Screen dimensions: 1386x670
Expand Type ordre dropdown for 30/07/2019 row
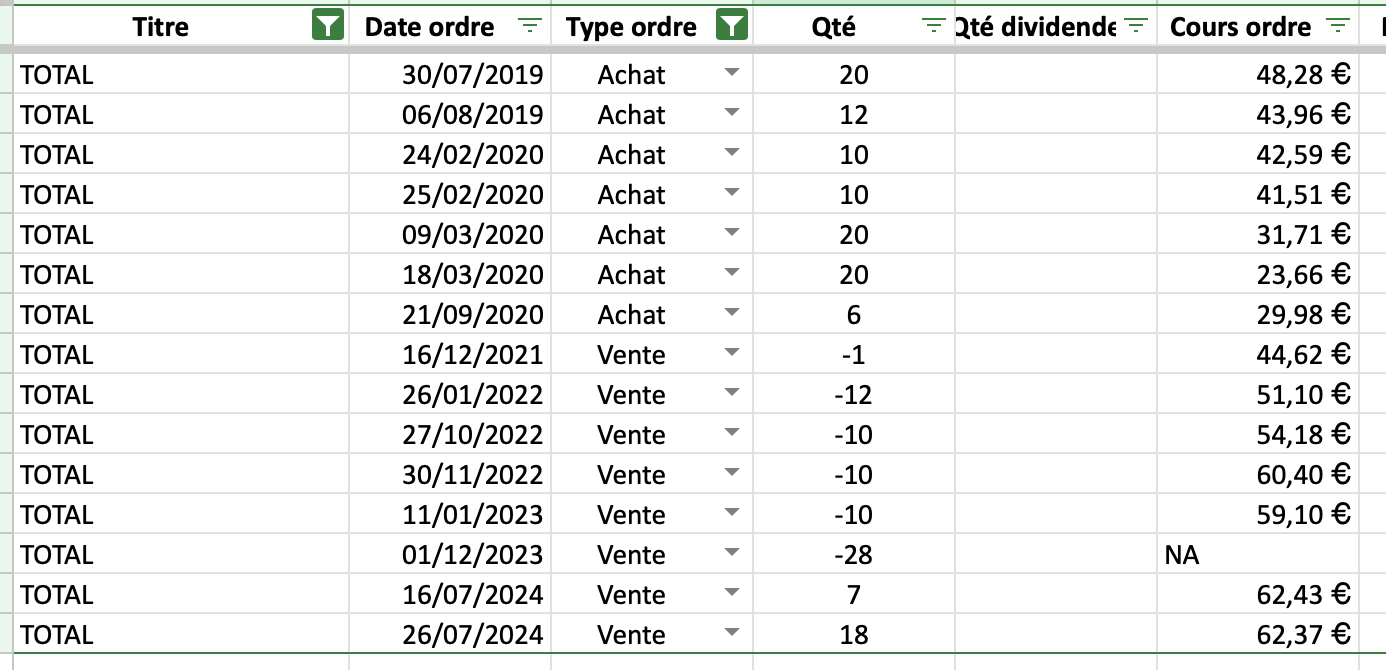[732, 74]
